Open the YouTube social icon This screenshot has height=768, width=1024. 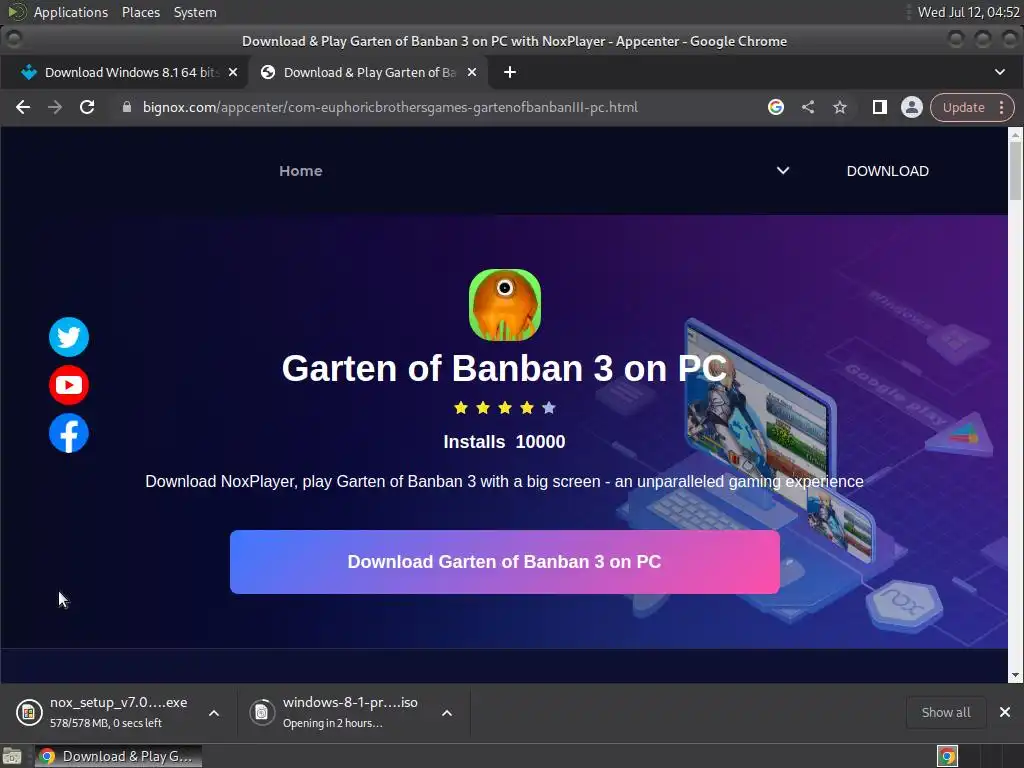tap(69, 385)
